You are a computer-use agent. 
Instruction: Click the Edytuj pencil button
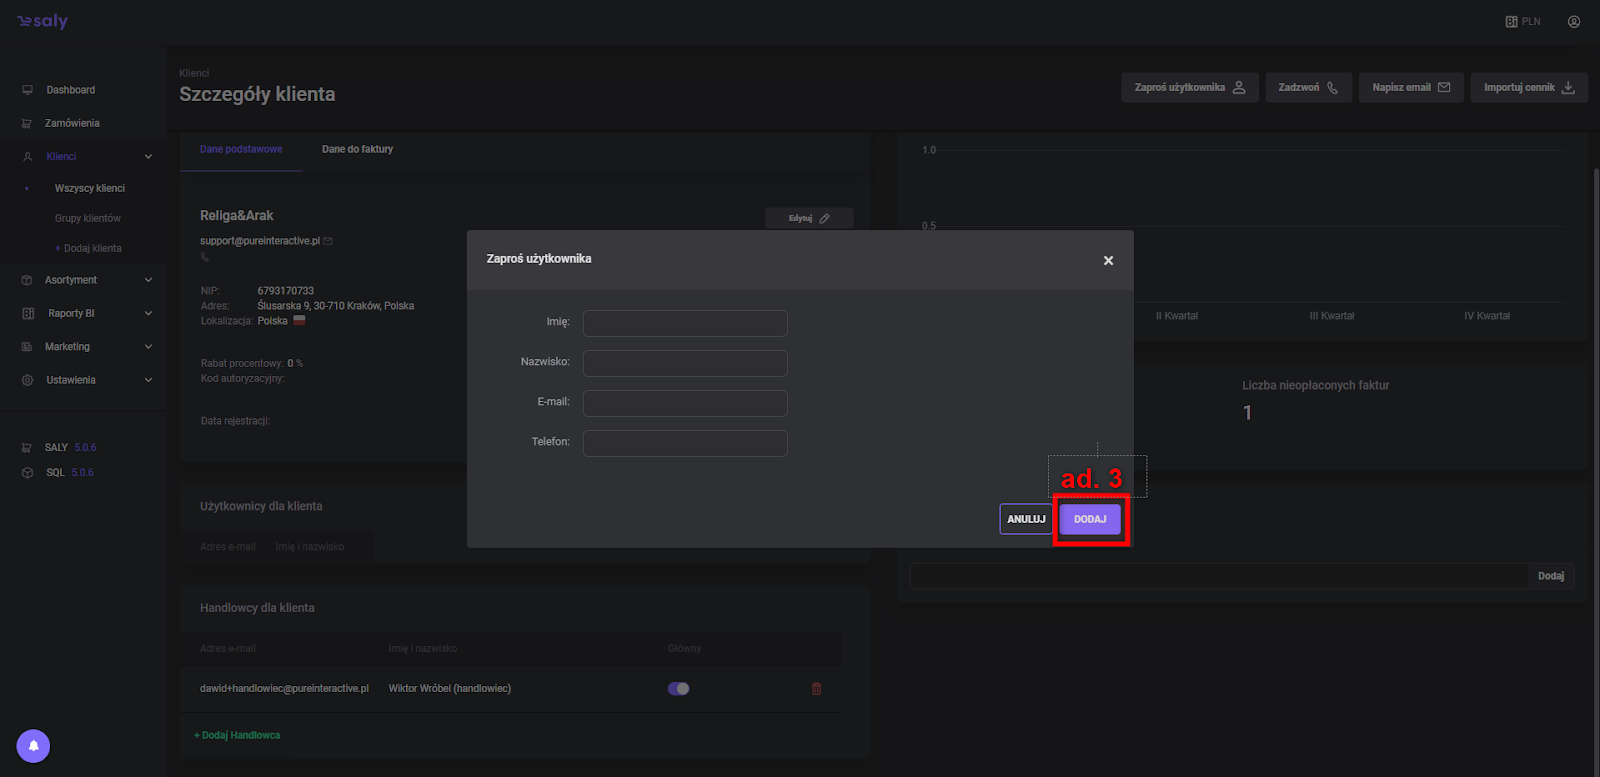click(x=809, y=218)
